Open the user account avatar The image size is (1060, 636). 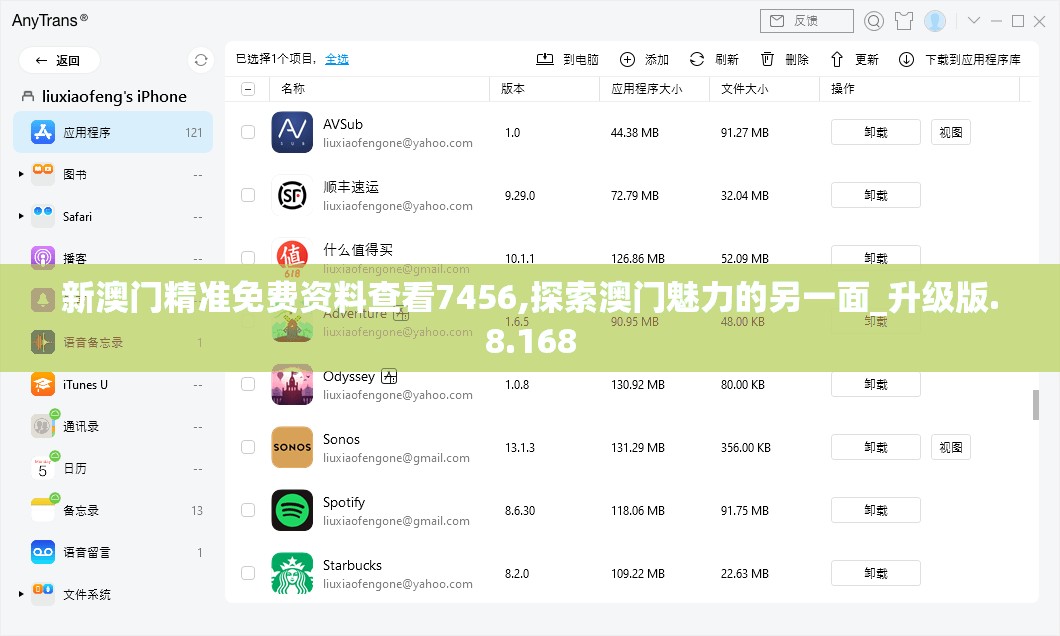tap(935, 21)
